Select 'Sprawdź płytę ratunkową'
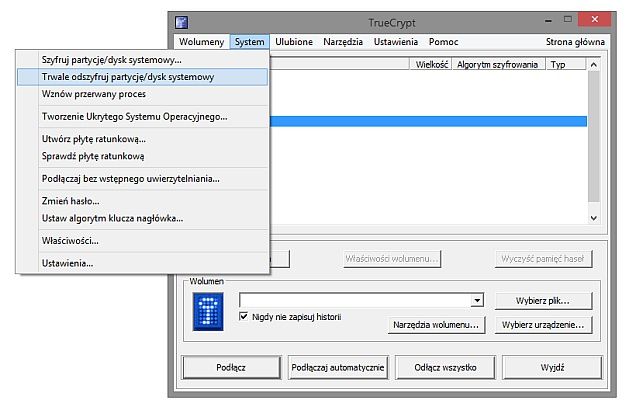 coord(142,156)
